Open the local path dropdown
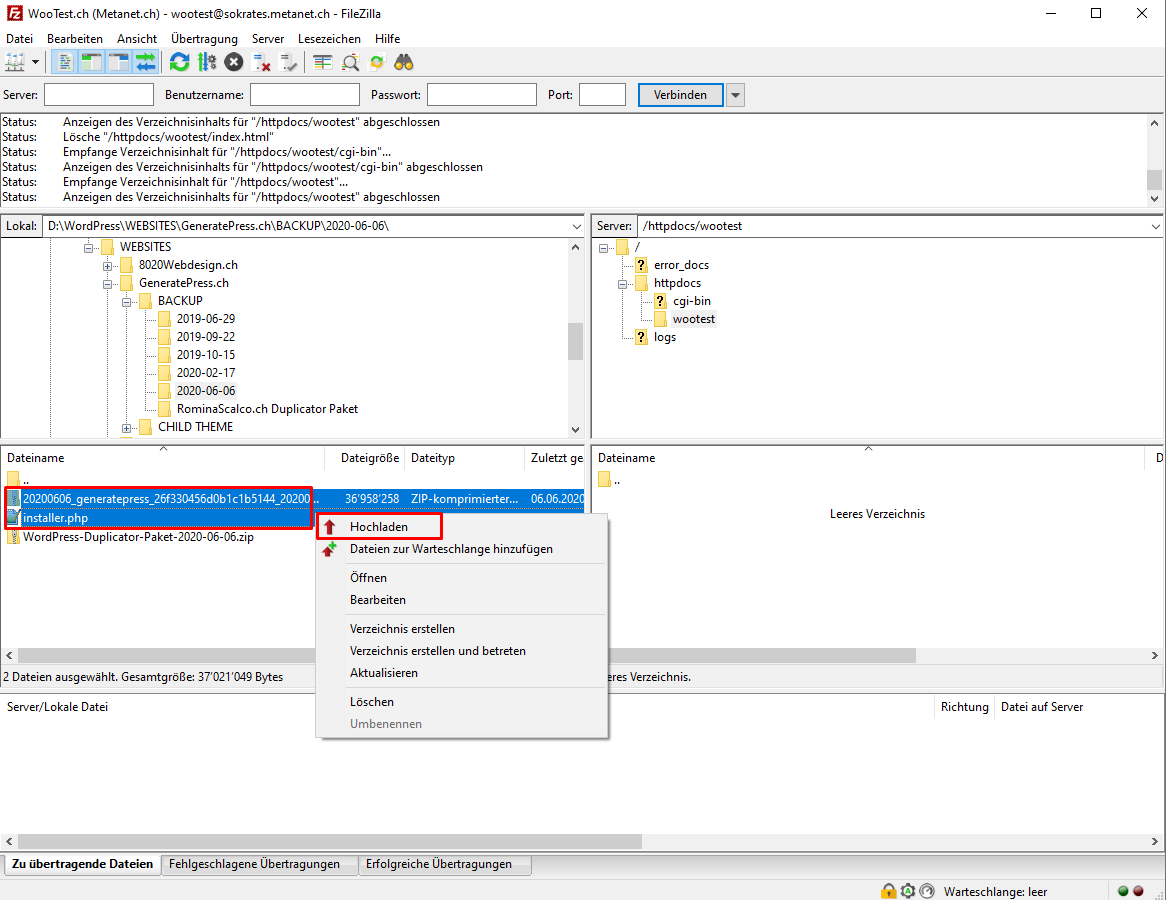The height and width of the screenshot is (900, 1166). pyautogui.click(x=576, y=226)
